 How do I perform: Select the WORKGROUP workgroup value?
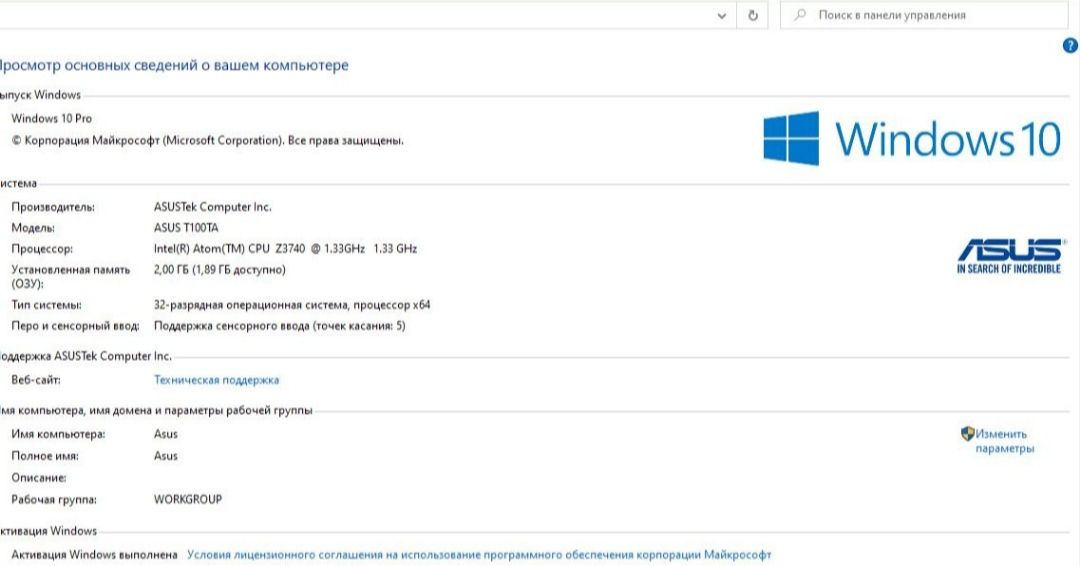[x=187, y=499]
